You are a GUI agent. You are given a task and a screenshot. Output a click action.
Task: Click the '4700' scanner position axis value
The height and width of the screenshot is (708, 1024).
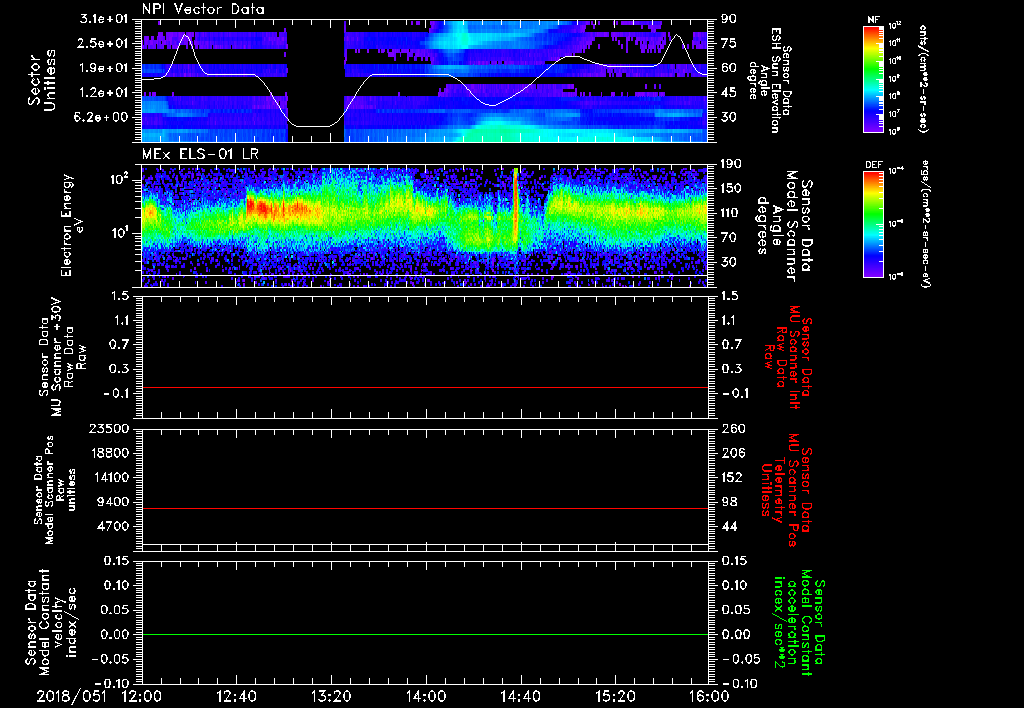114,526
